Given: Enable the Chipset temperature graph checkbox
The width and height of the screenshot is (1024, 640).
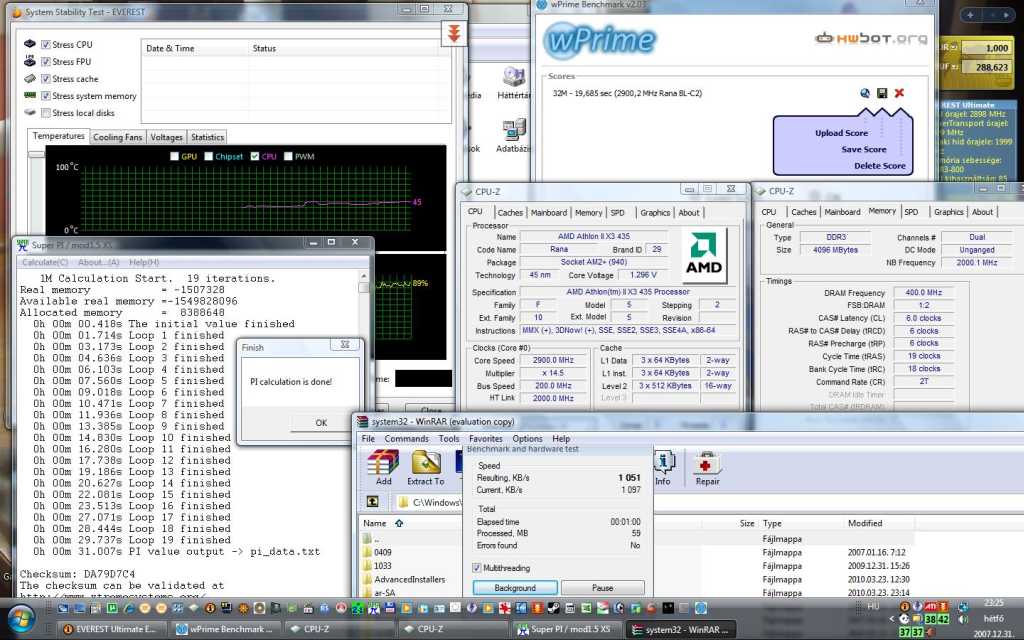Looking at the screenshot, I should pos(208,156).
